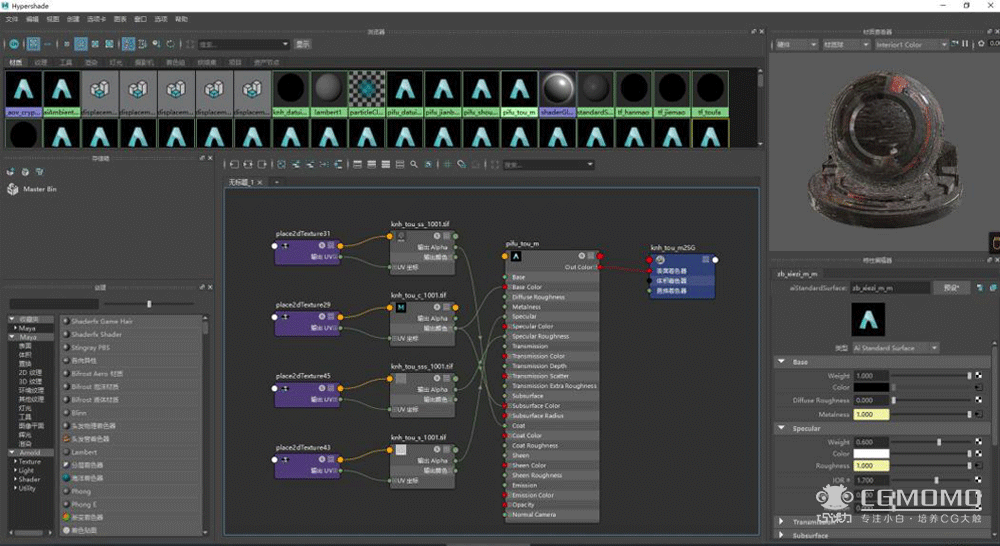Add a new graph tab with the plus button
This screenshot has height=546, width=1000.
(276, 182)
